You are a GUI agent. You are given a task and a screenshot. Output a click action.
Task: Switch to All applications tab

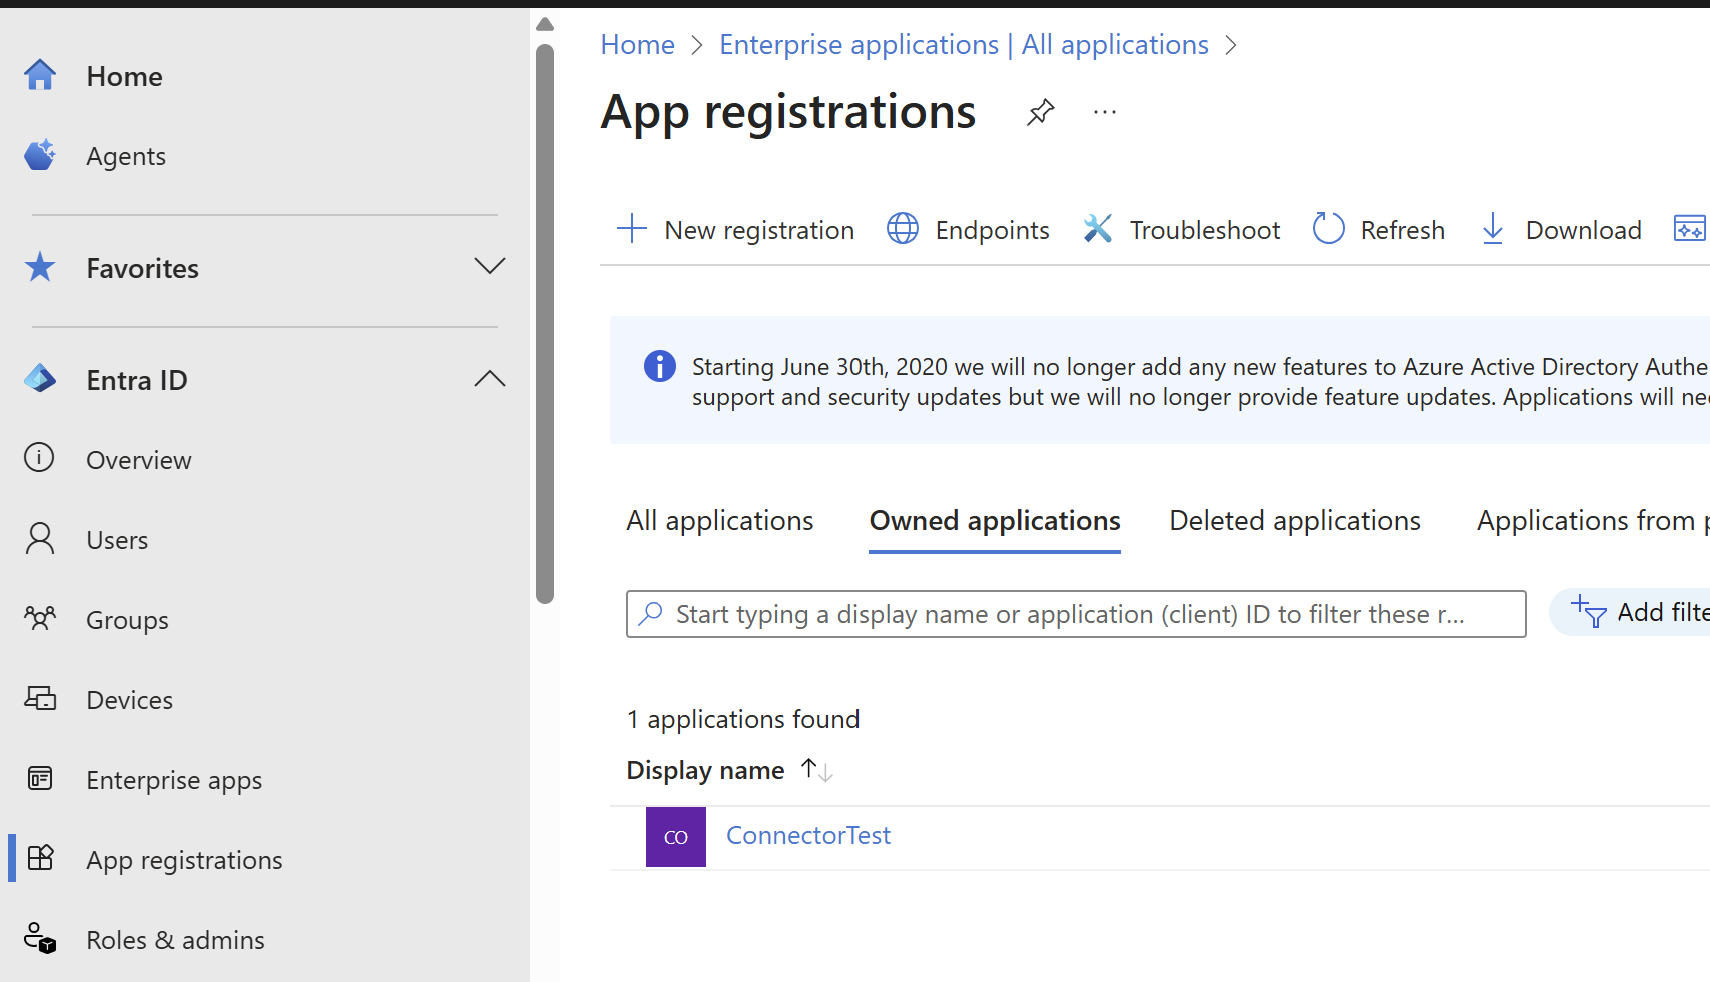coord(720,521)
